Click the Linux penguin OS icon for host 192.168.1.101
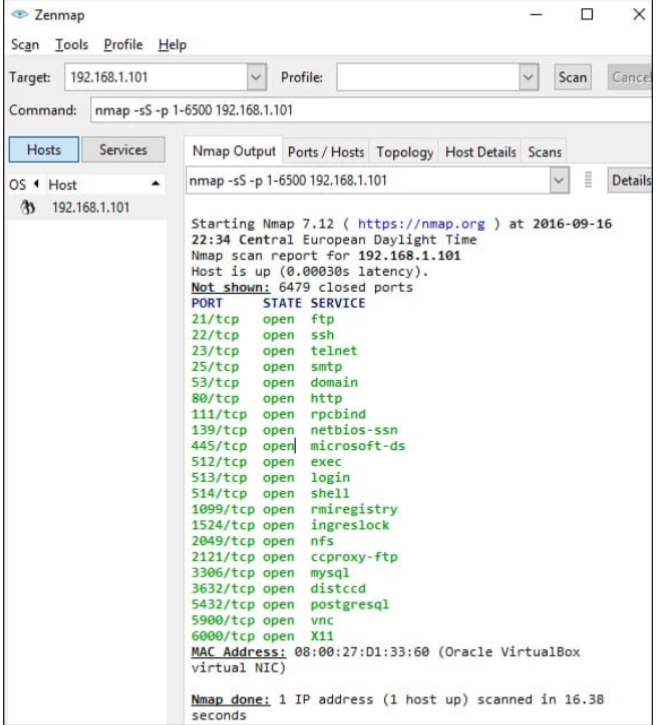This screenshot has width=657, height=725. 28,207
